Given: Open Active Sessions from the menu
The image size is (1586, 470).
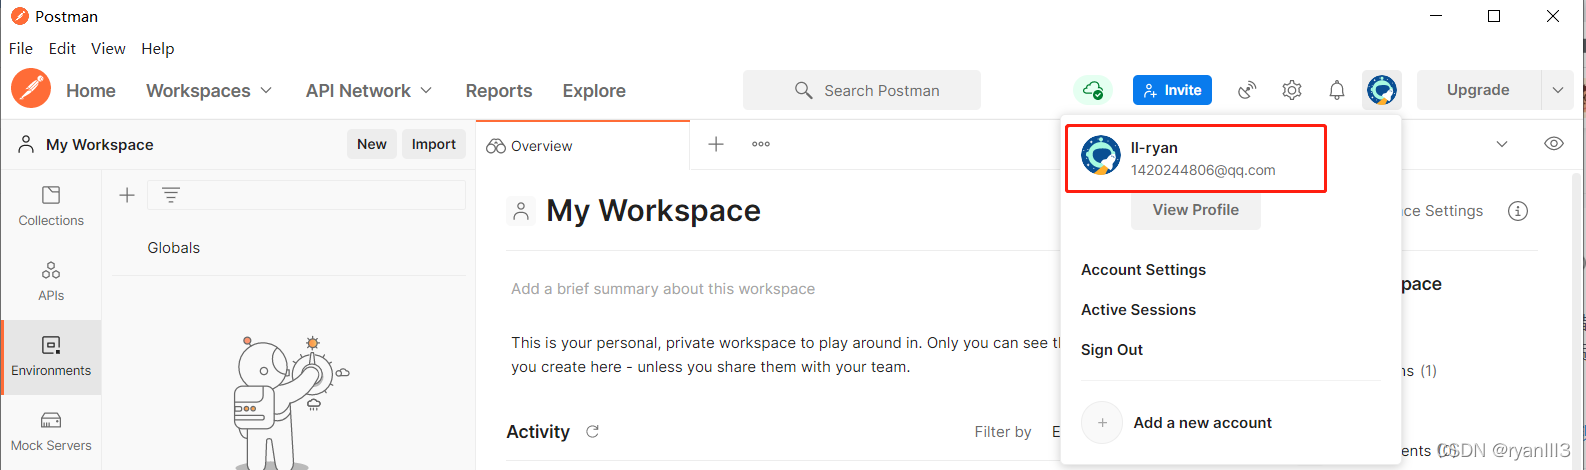Looking at the screenshot, I should 1138,310.
